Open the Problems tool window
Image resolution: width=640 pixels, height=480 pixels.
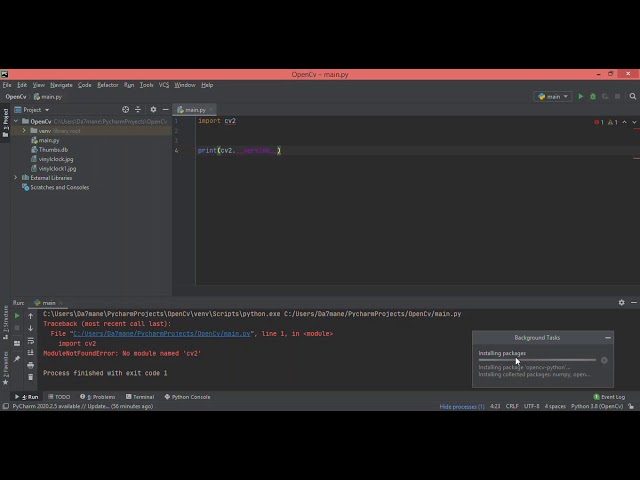point(98,397)
